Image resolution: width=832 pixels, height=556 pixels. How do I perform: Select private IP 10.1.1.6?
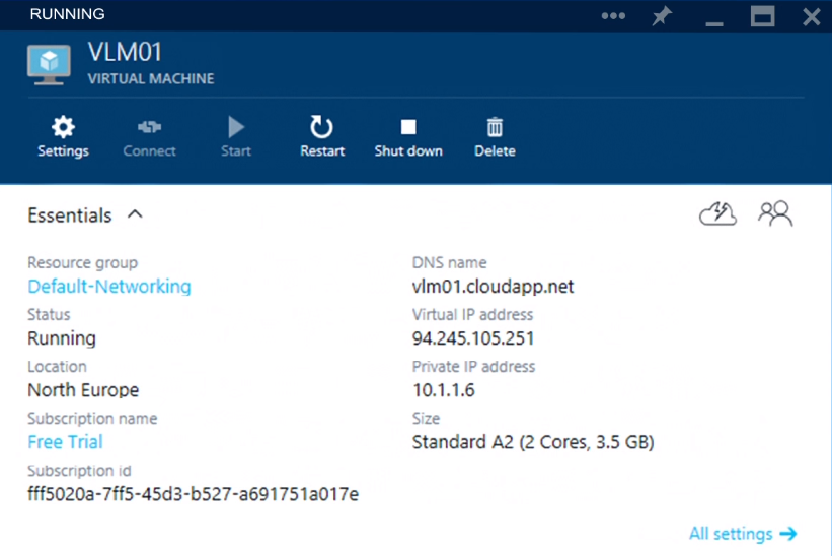tap(443, 390)
